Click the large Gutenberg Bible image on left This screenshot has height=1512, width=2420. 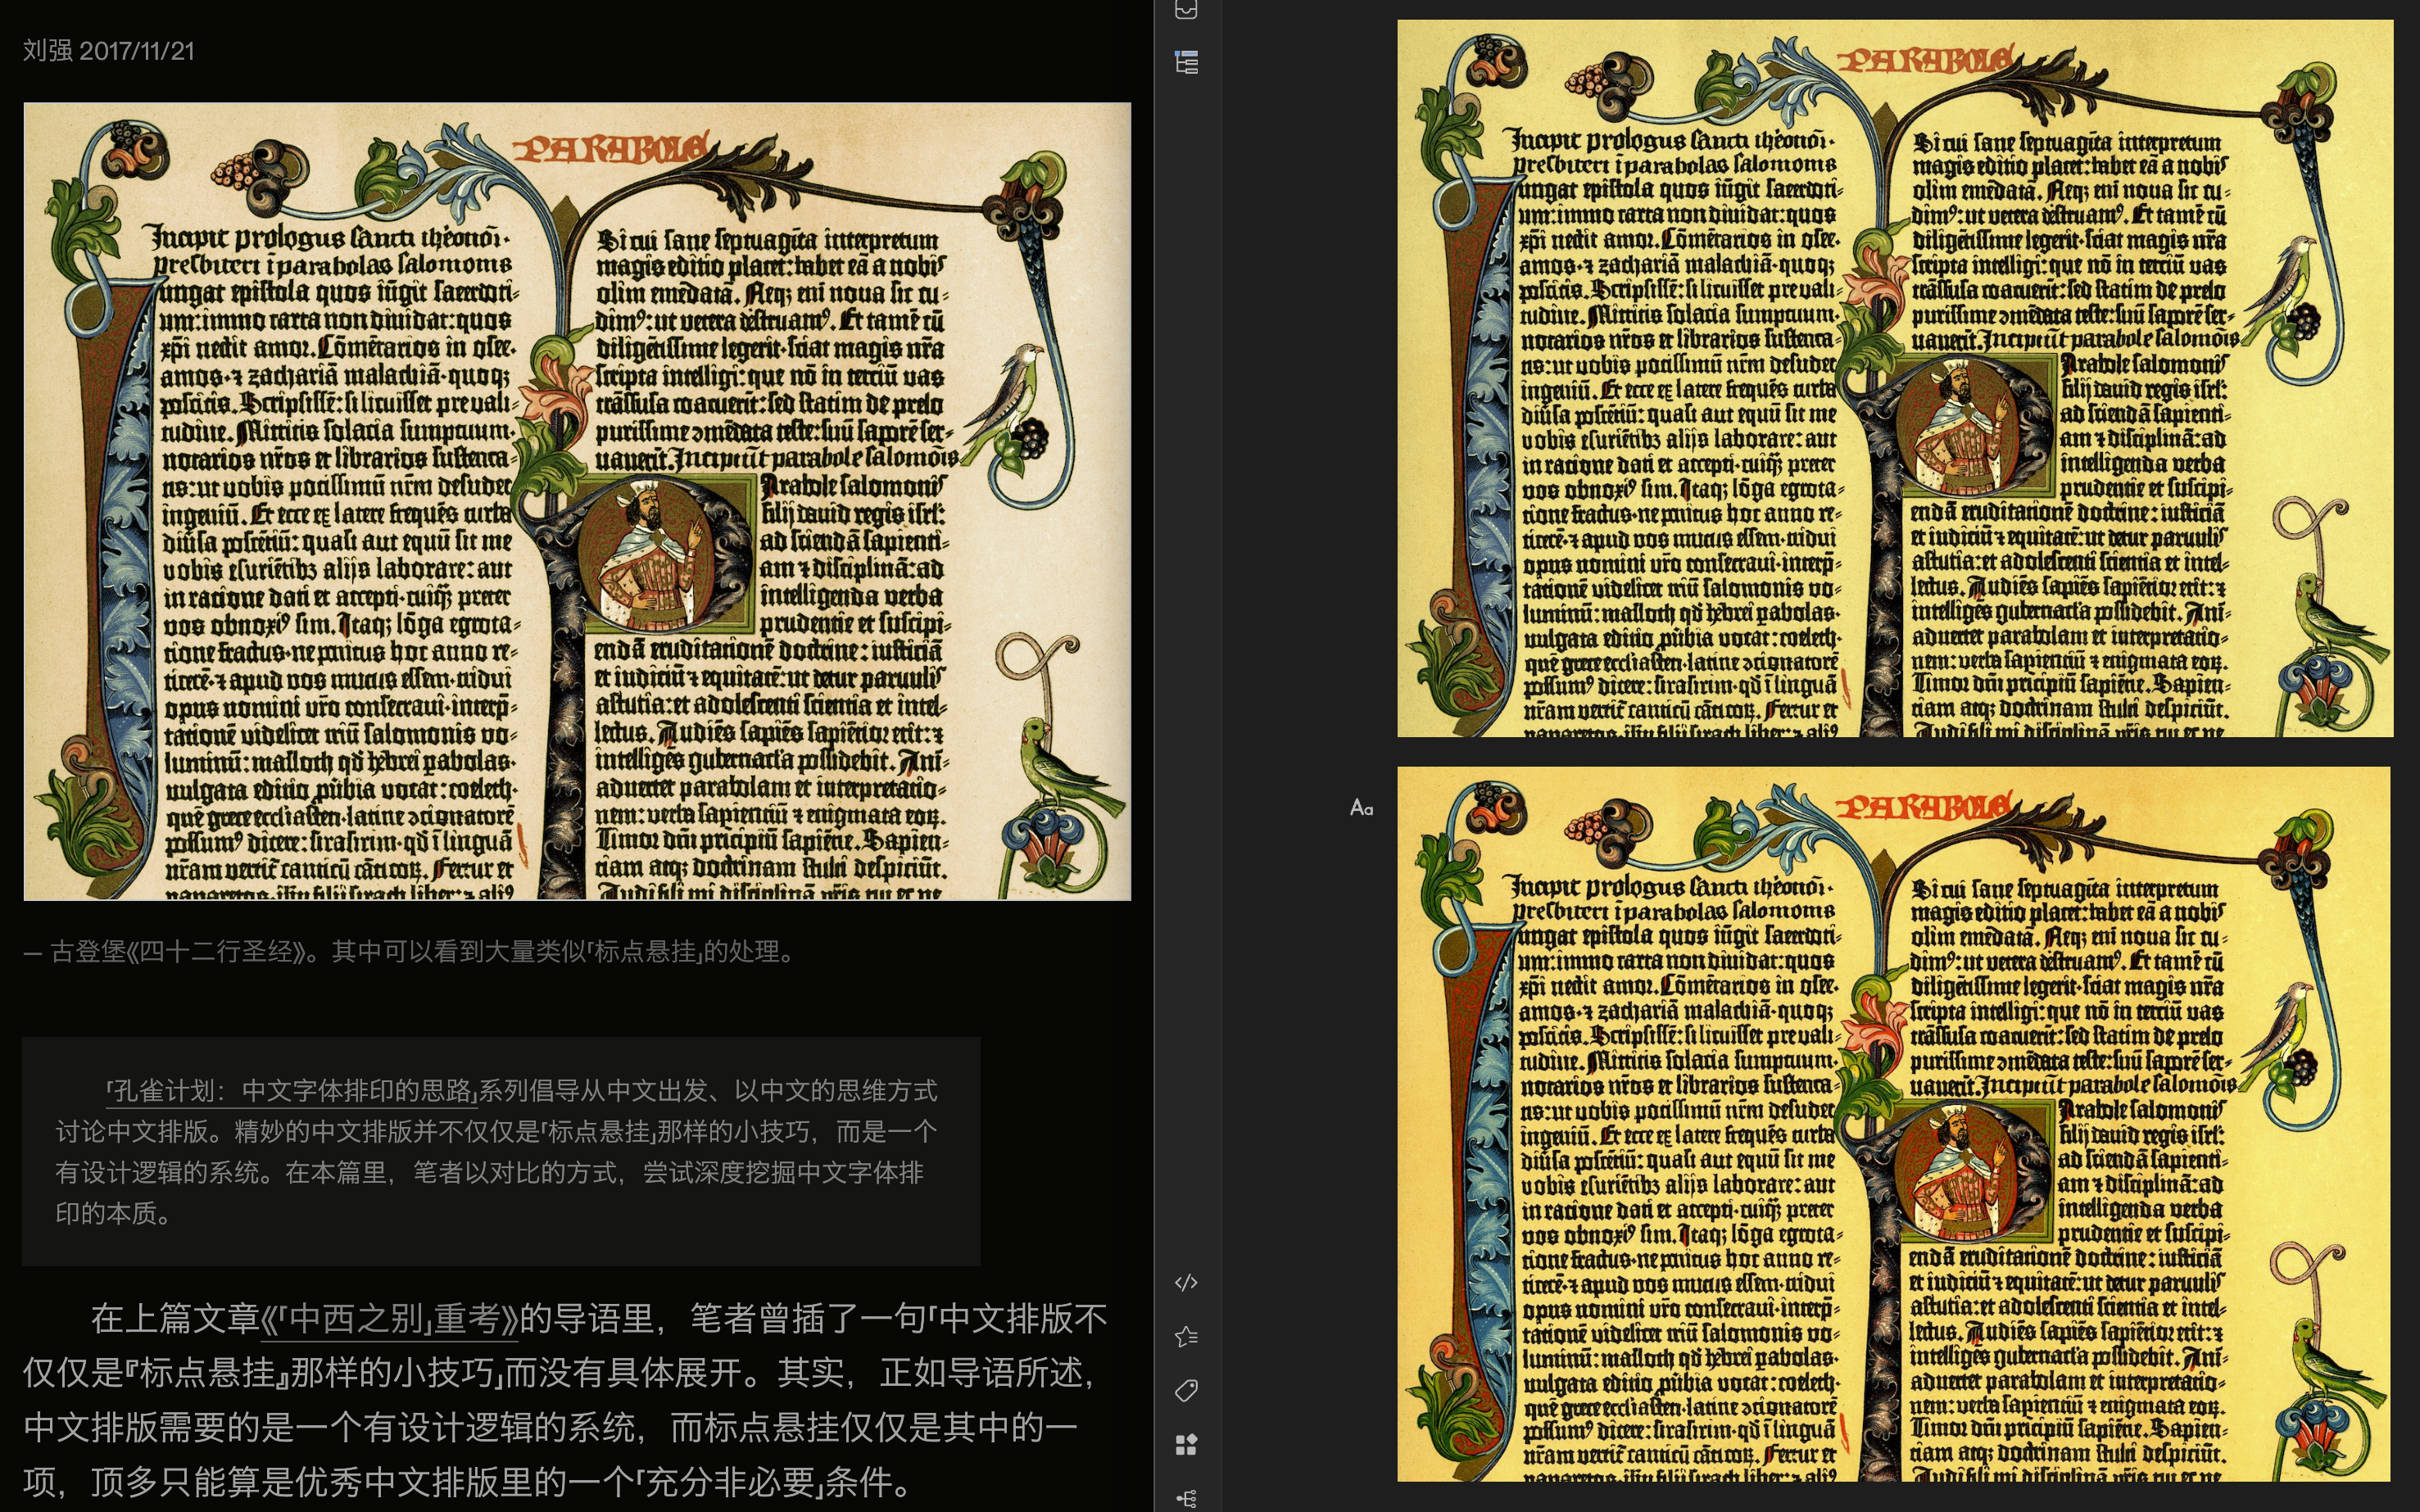pos(577,500)
